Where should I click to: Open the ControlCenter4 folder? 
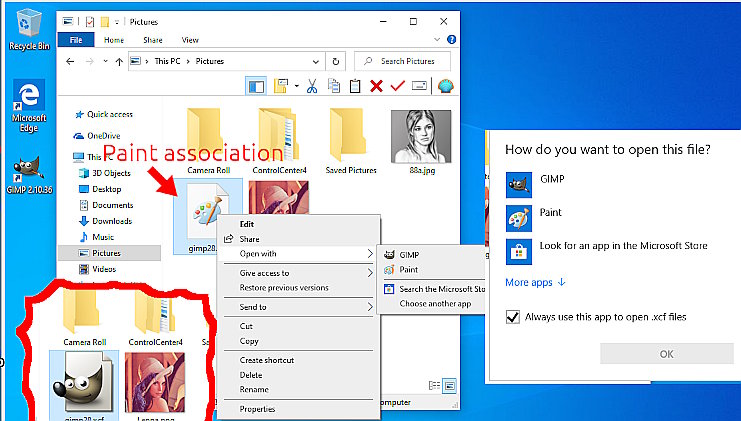click(279, 141)
